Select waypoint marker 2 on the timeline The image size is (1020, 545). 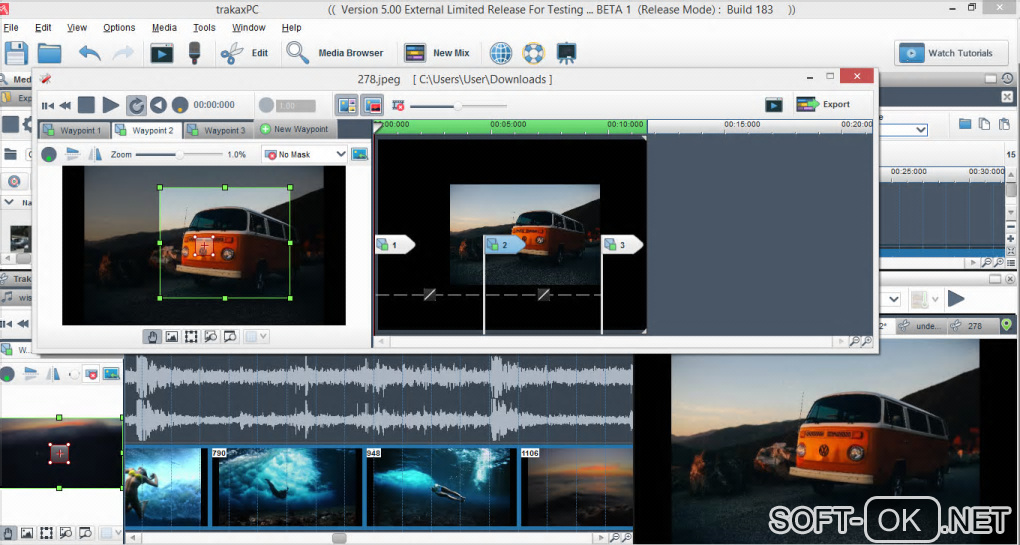(505, 245)
